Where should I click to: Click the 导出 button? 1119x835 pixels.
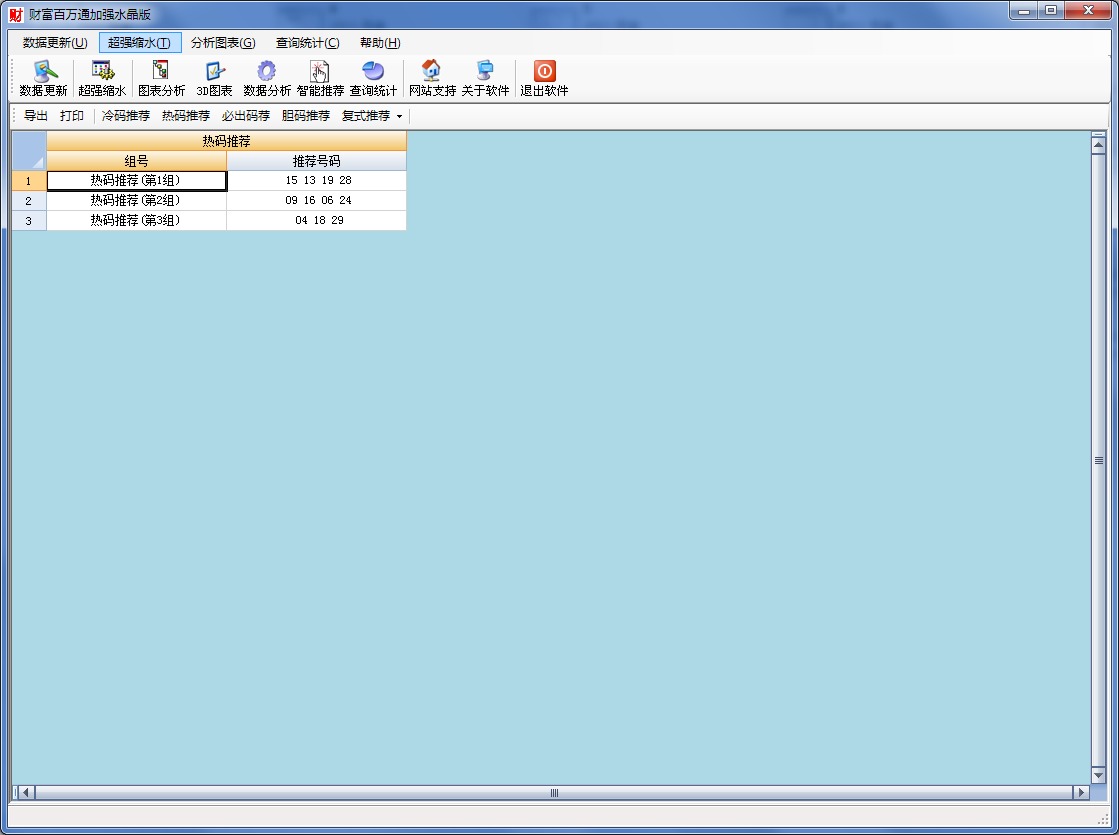[x=36, y=116]
